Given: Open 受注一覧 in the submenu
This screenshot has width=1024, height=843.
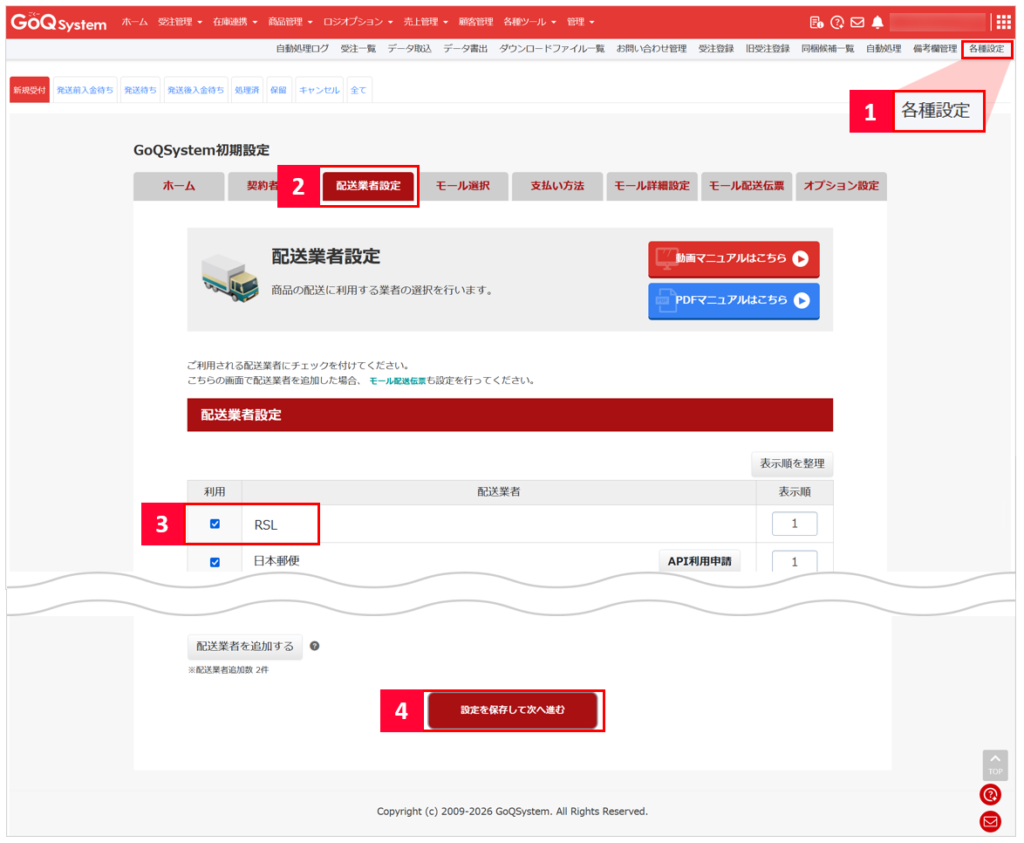Looking at the screenshot, I should pyautogui.click(x=358, y=49).
